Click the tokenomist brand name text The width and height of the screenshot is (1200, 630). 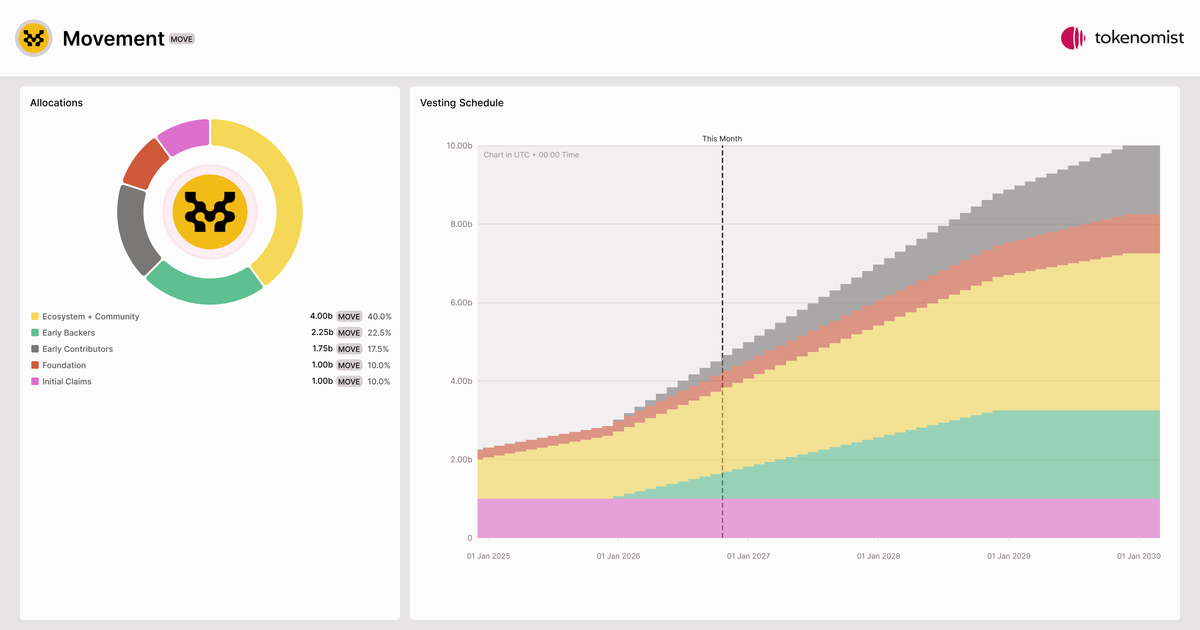click(x=1139, y=38)
